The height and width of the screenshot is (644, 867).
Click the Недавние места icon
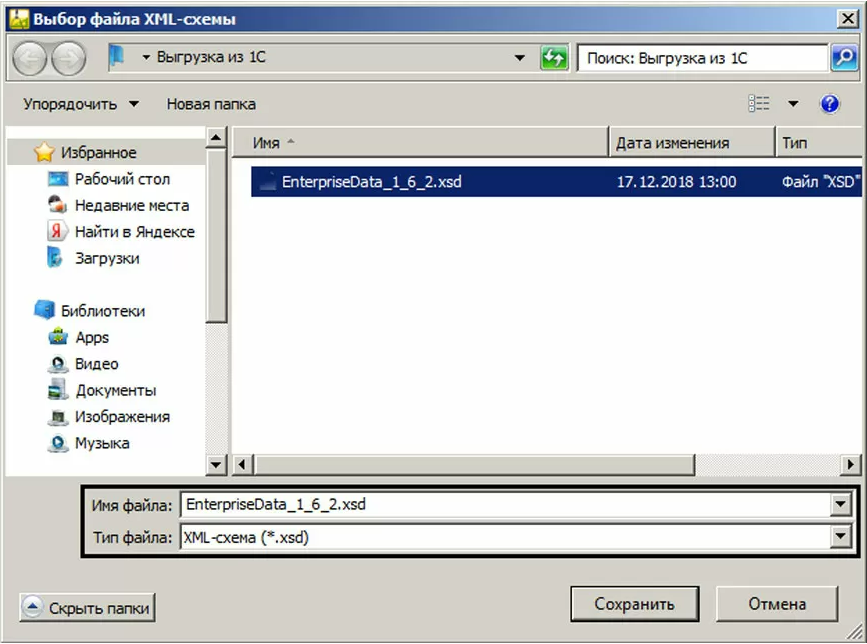58,205
